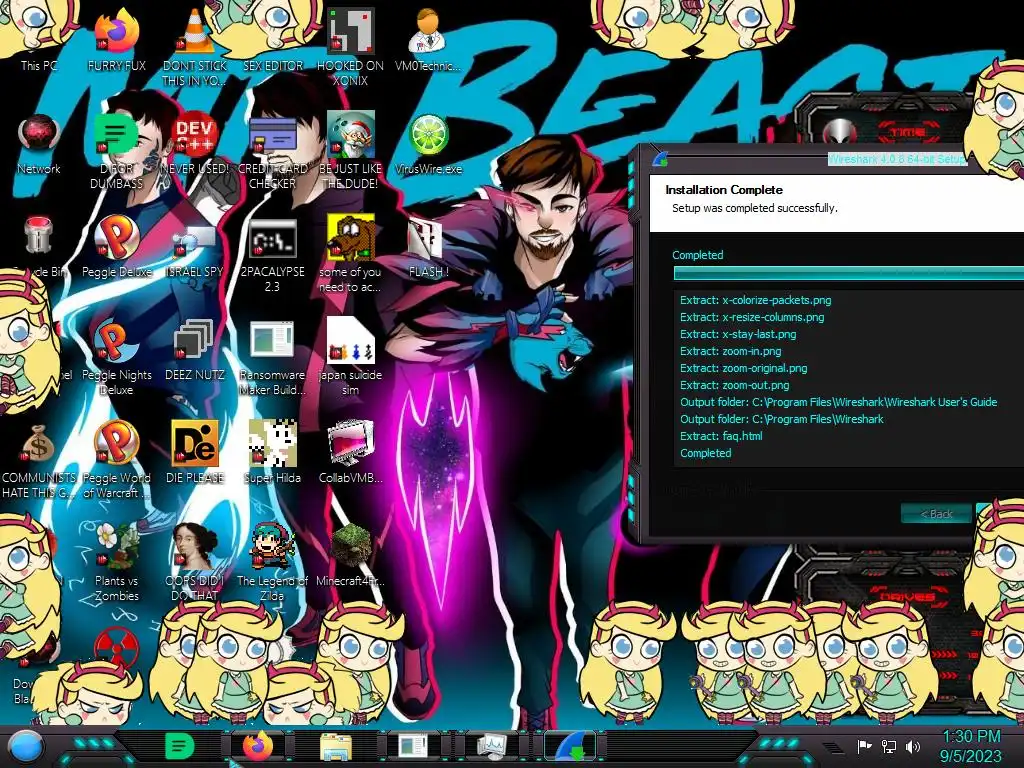Viewport: 1024px width, 768px height.
Task: Open the Minecraft4Fr grass block icon
Action: click(351, 547)
